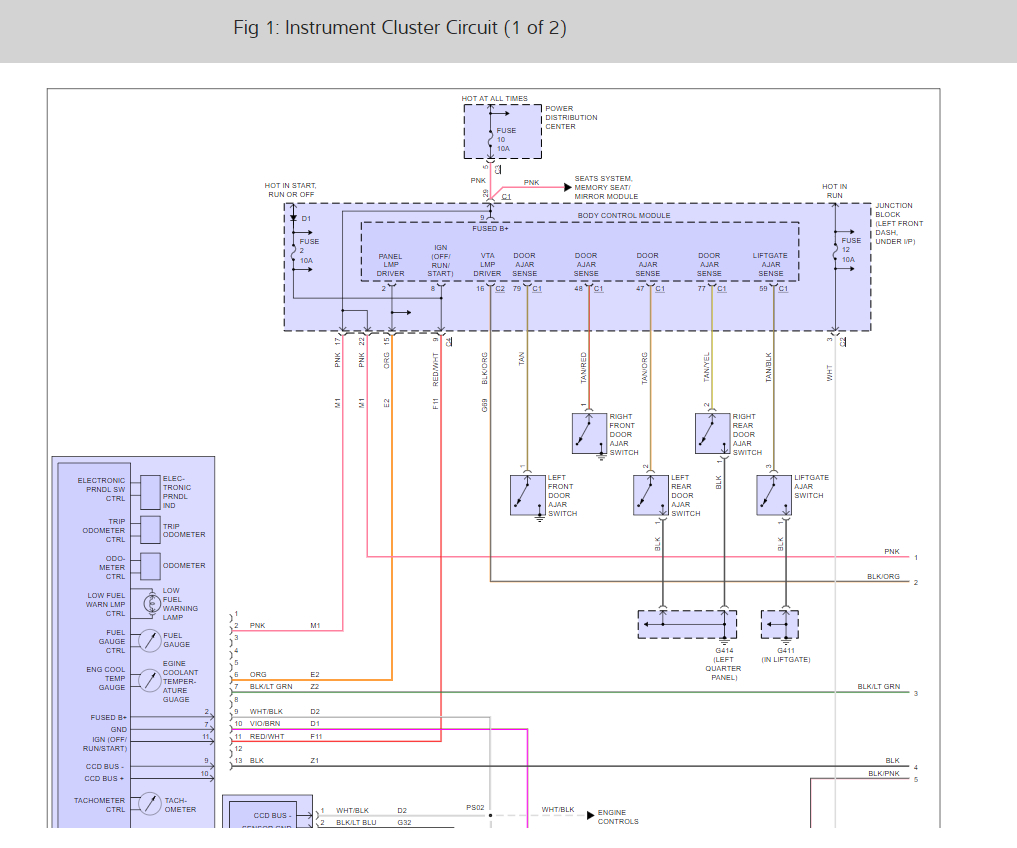Image resolution: width=1017 pixels, height=848 pixels.
Task: Click the Fuel Gauge dial symbol
Action: 150,641
